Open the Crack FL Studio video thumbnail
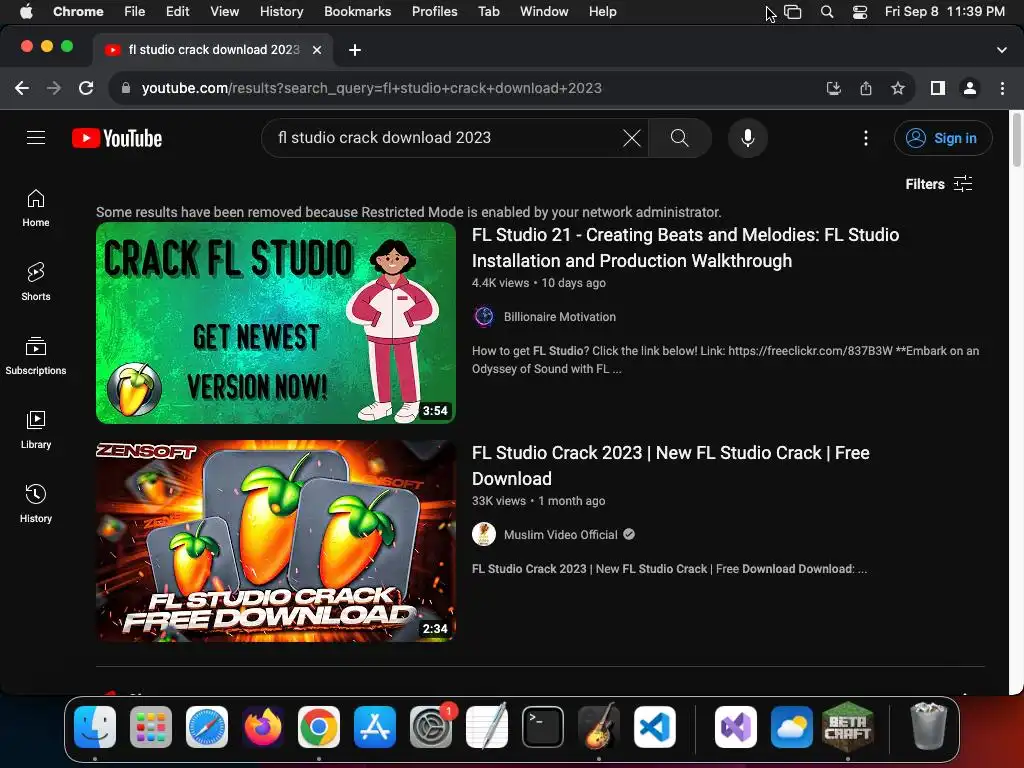The width and height of the screenshot is (1024, 768). [276, 323]
